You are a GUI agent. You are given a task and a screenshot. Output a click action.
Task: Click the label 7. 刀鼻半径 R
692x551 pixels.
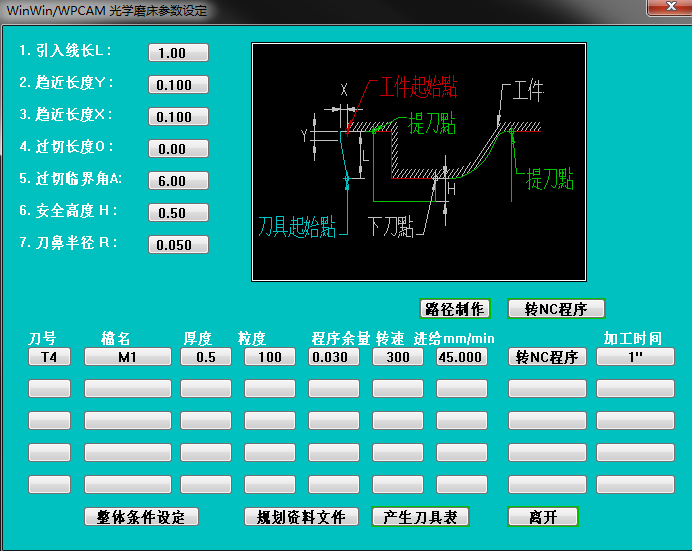point(68,243)
